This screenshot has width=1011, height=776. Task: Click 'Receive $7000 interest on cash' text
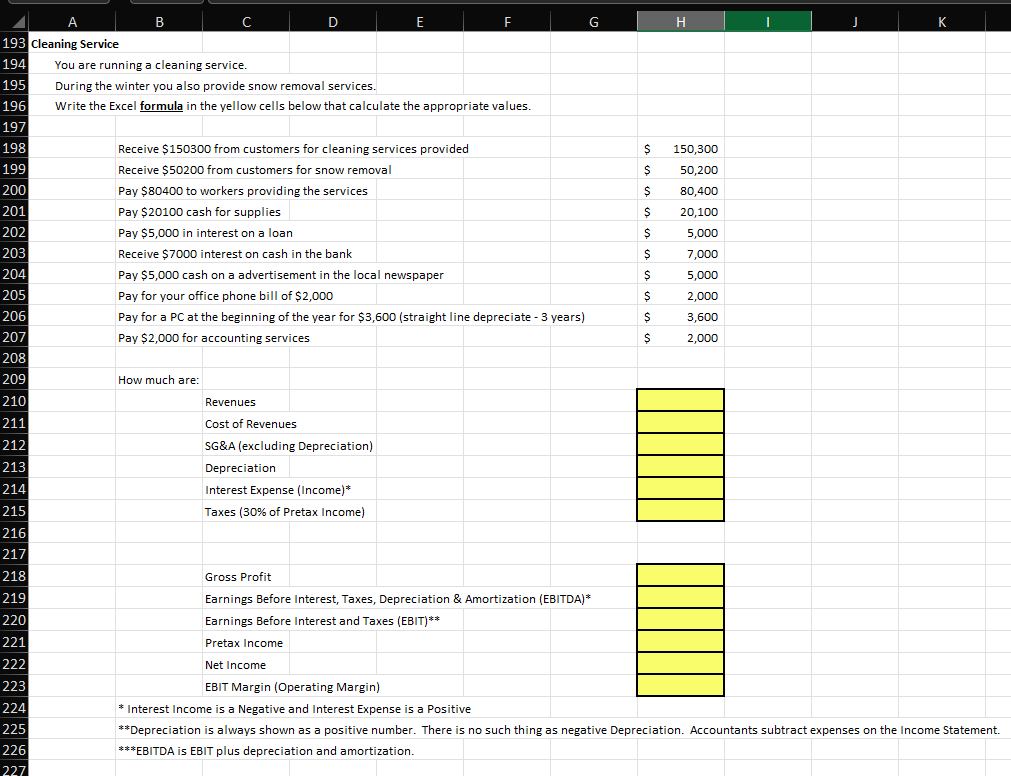[x=235, y=254]
